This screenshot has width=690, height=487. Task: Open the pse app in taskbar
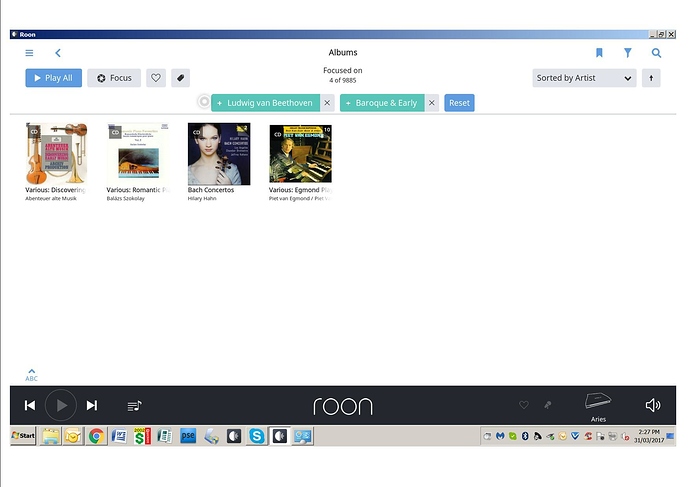tap(188, 436)
